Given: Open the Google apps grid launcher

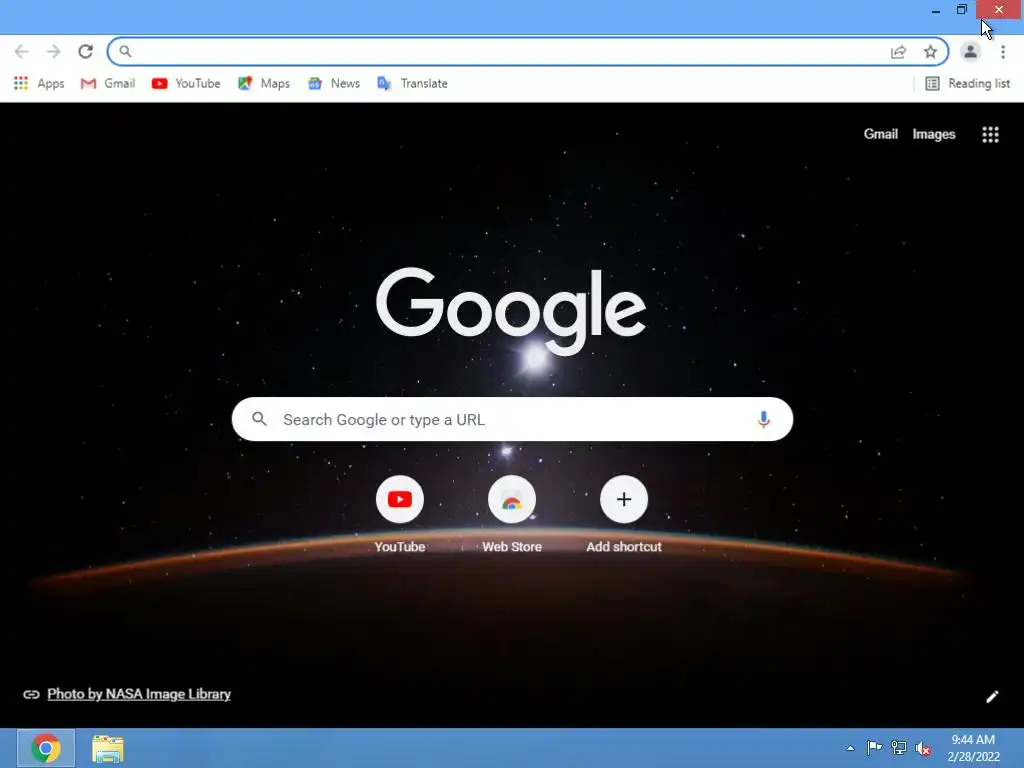Looking at the screenshot, I should click(x=990, y=135).
